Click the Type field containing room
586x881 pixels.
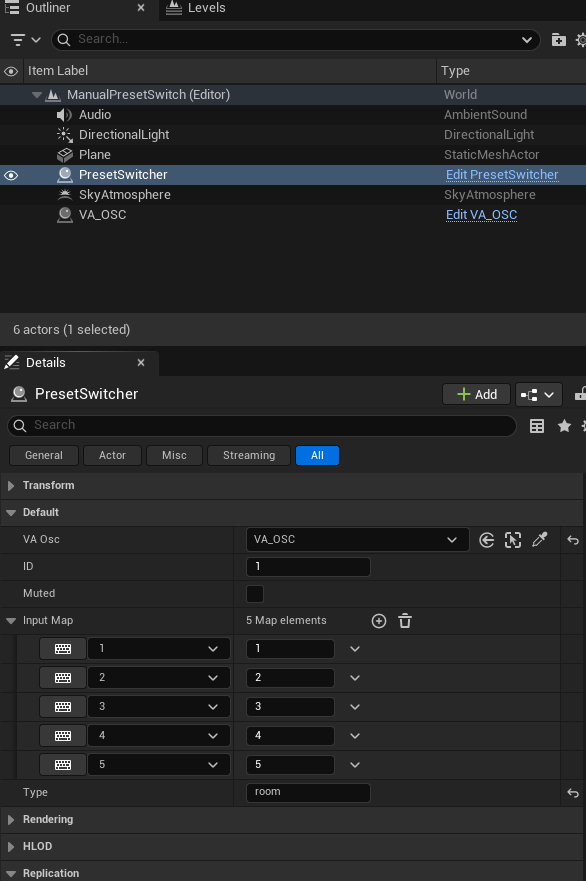(308, 792)
